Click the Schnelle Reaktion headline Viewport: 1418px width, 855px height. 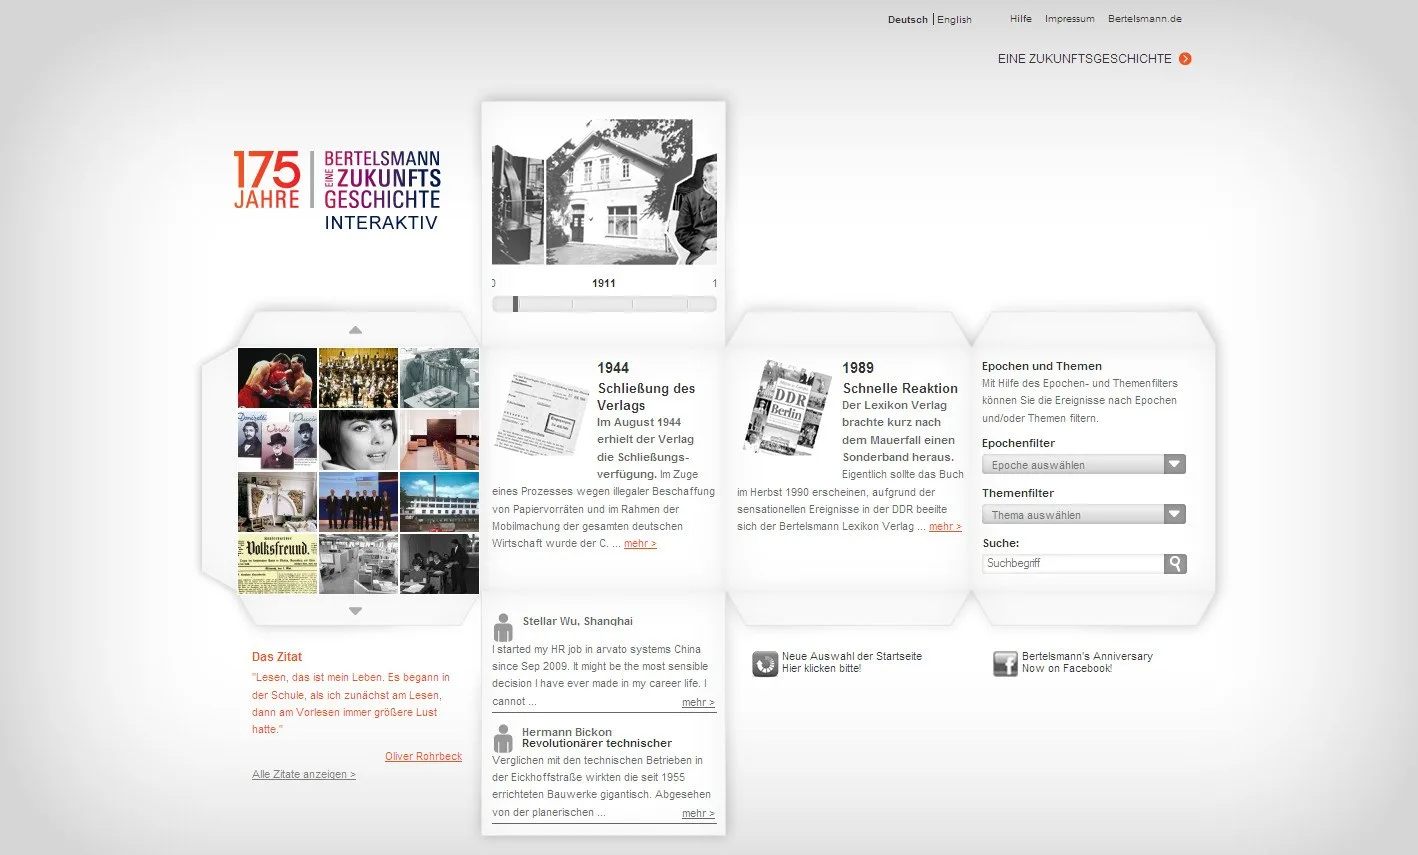tap(900, 389)
